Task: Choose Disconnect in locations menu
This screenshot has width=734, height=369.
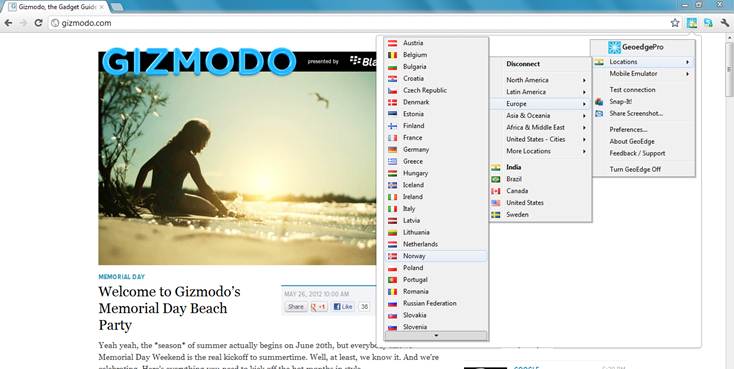Action: 523,64
